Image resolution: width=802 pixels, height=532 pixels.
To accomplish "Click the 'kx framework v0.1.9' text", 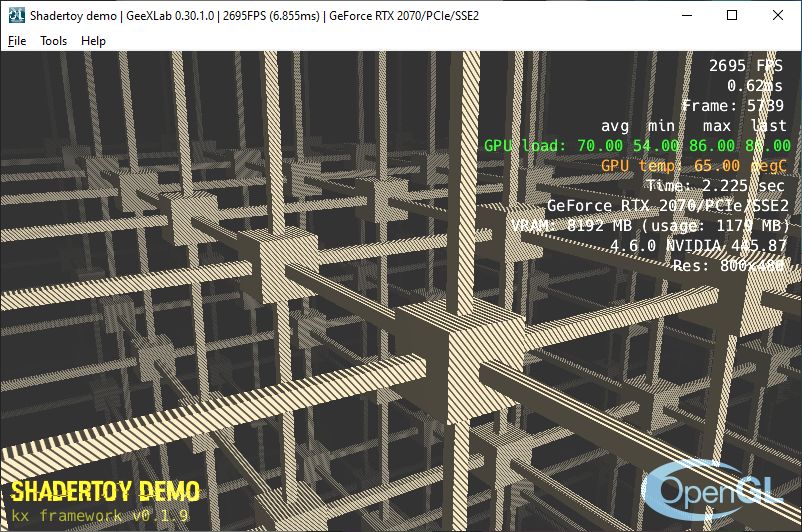I will pyautogui.click(x=100, y=515).
